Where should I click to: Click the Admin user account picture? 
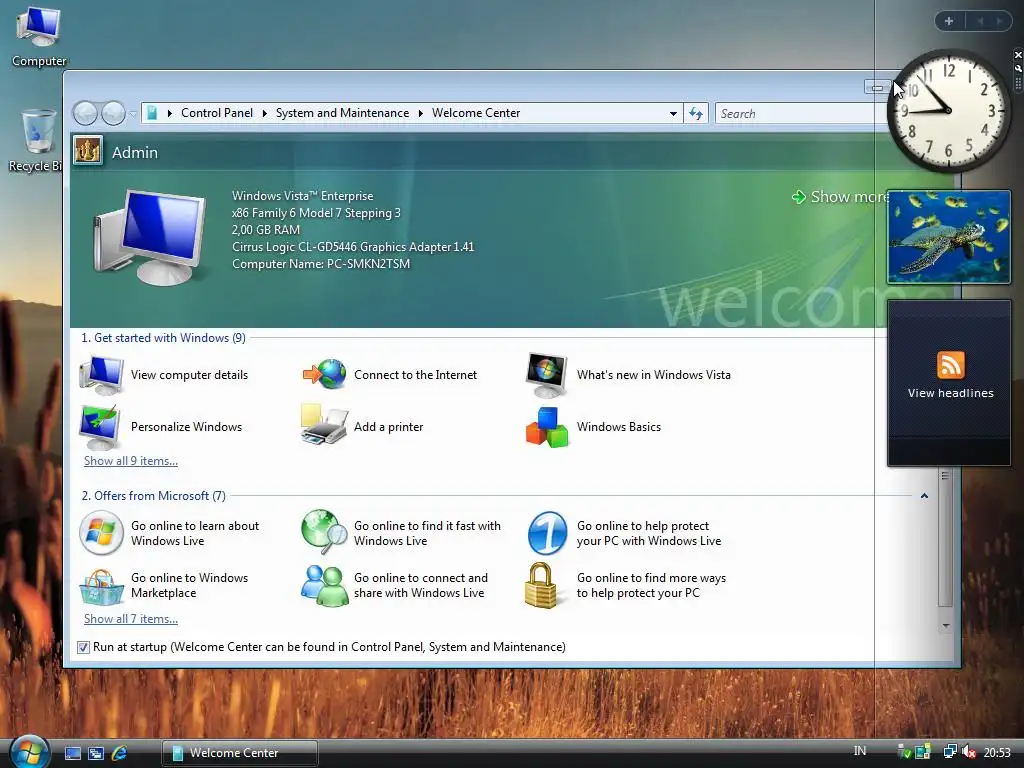click(88, 151)
